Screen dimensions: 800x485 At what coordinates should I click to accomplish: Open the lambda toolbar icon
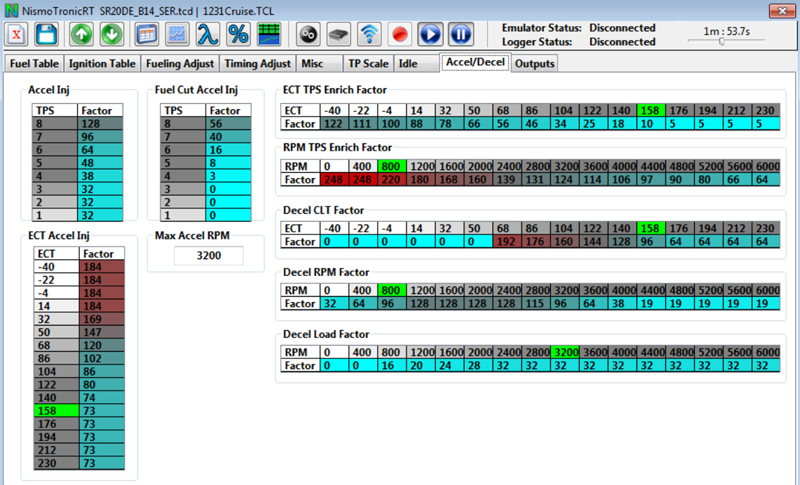pyautogui.click(x=207, y=33)
